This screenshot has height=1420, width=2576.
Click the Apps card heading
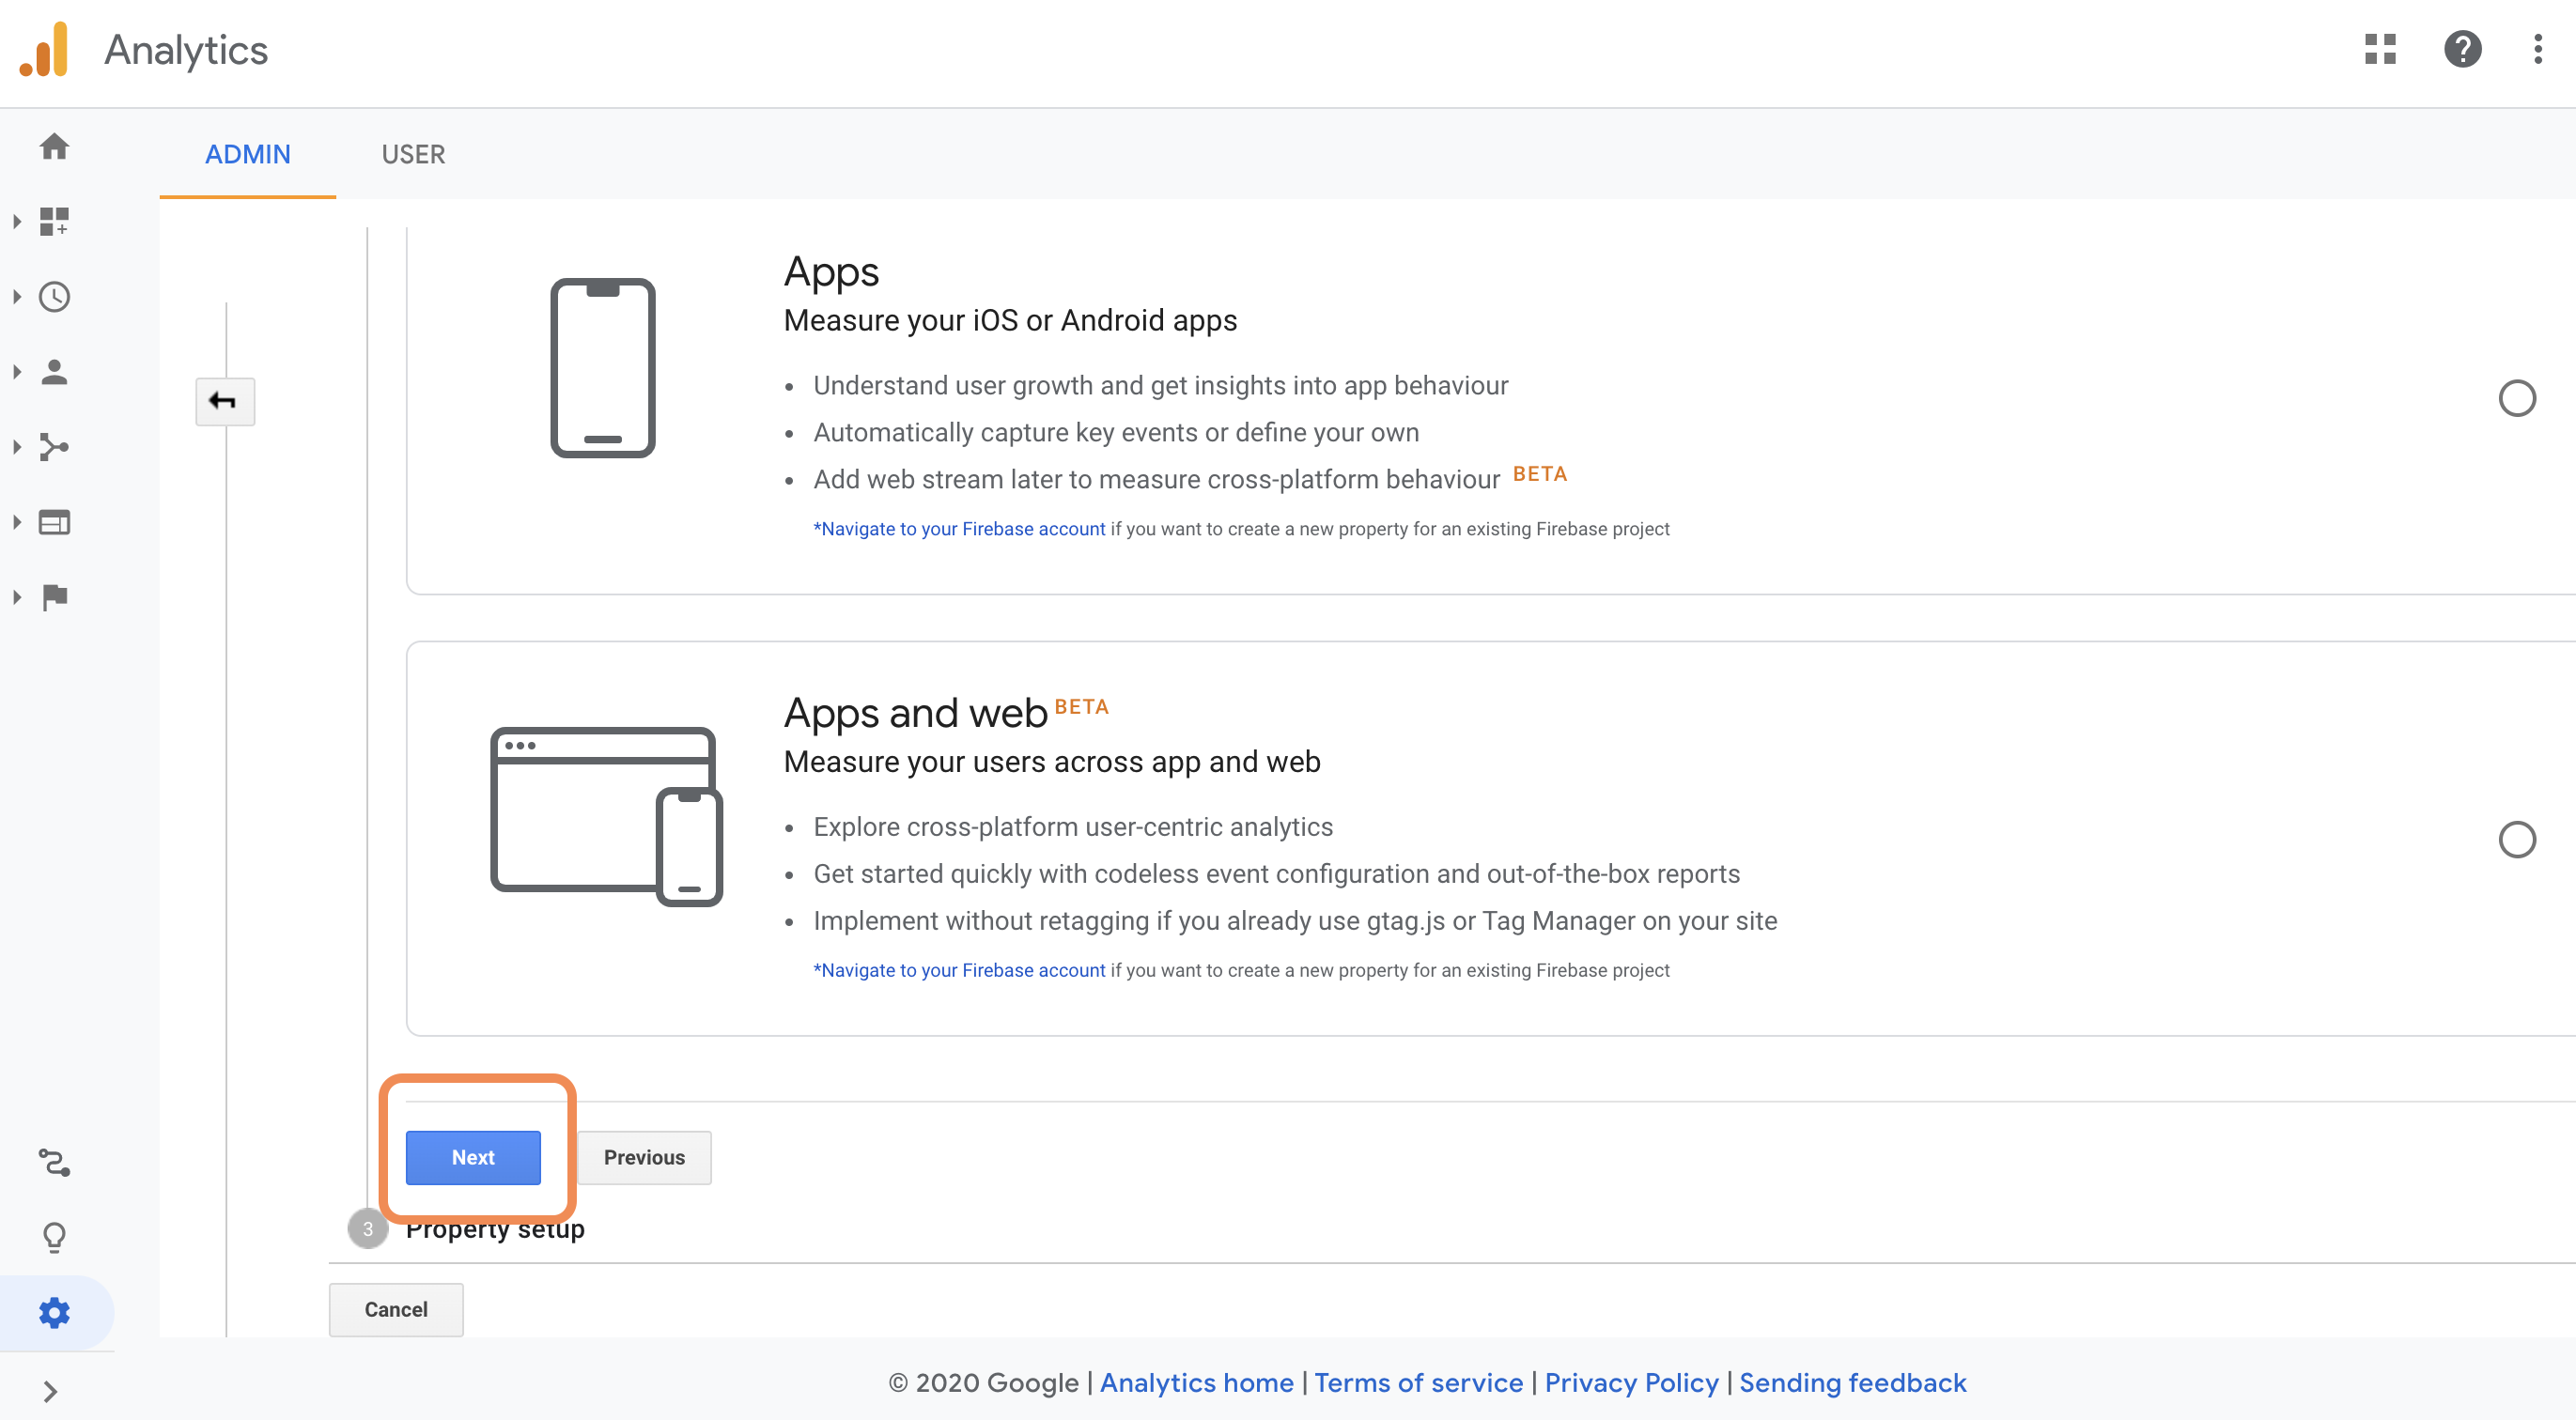(x=831, y=272)
